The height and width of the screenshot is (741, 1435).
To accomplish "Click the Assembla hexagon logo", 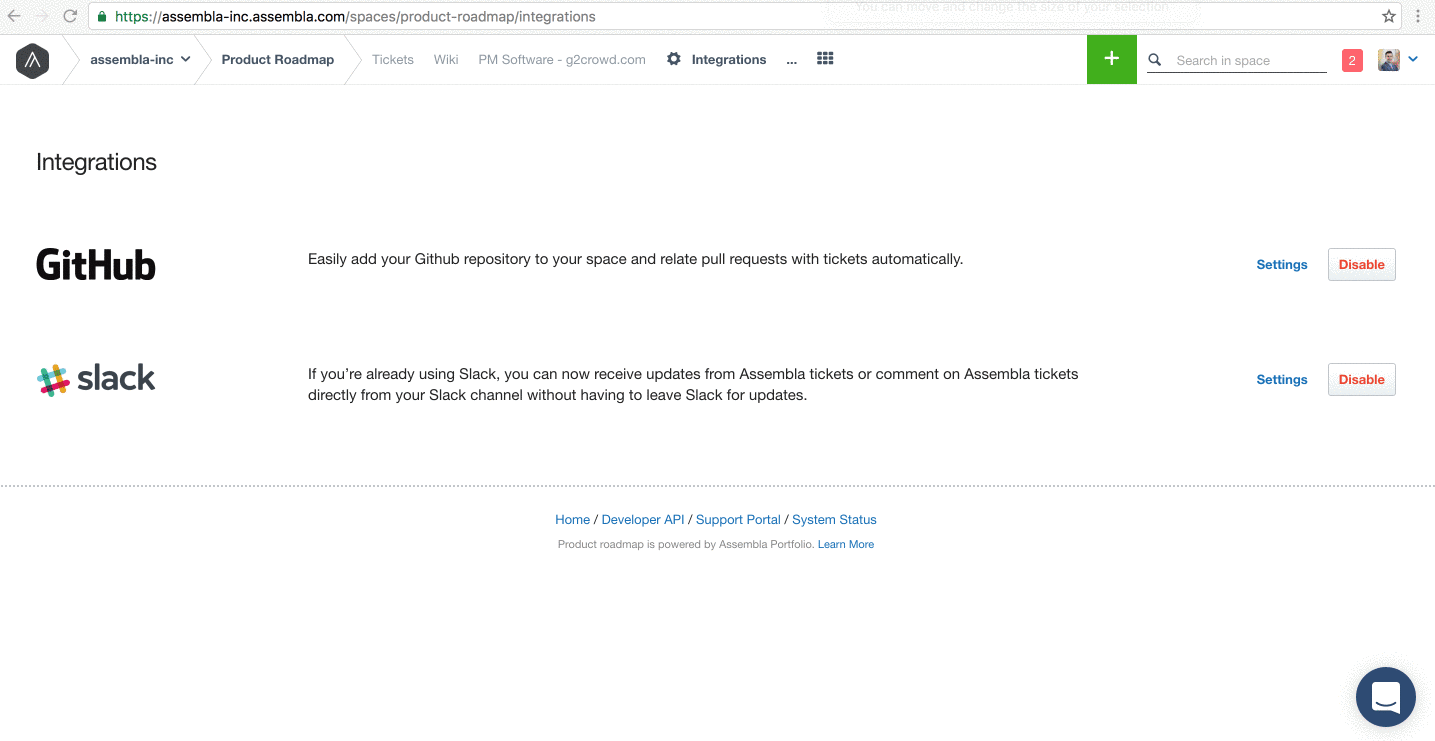I will pyautogui.click(x=32, y=60).
